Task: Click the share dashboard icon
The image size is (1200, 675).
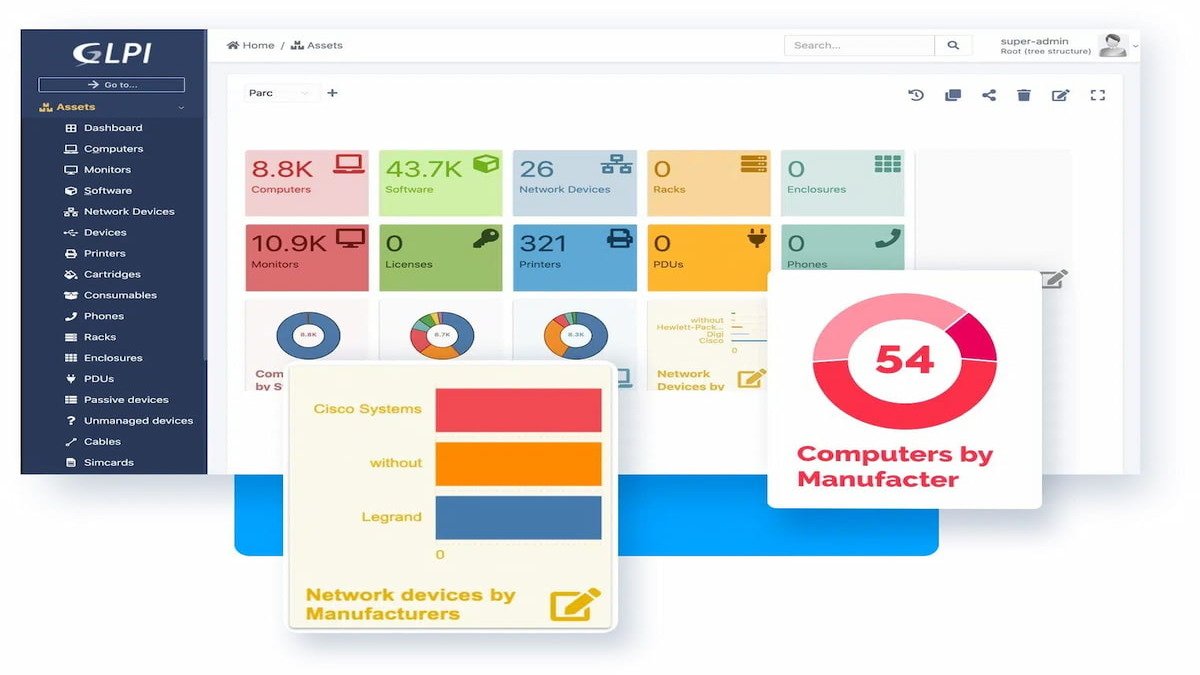Action: coord(989,95)
